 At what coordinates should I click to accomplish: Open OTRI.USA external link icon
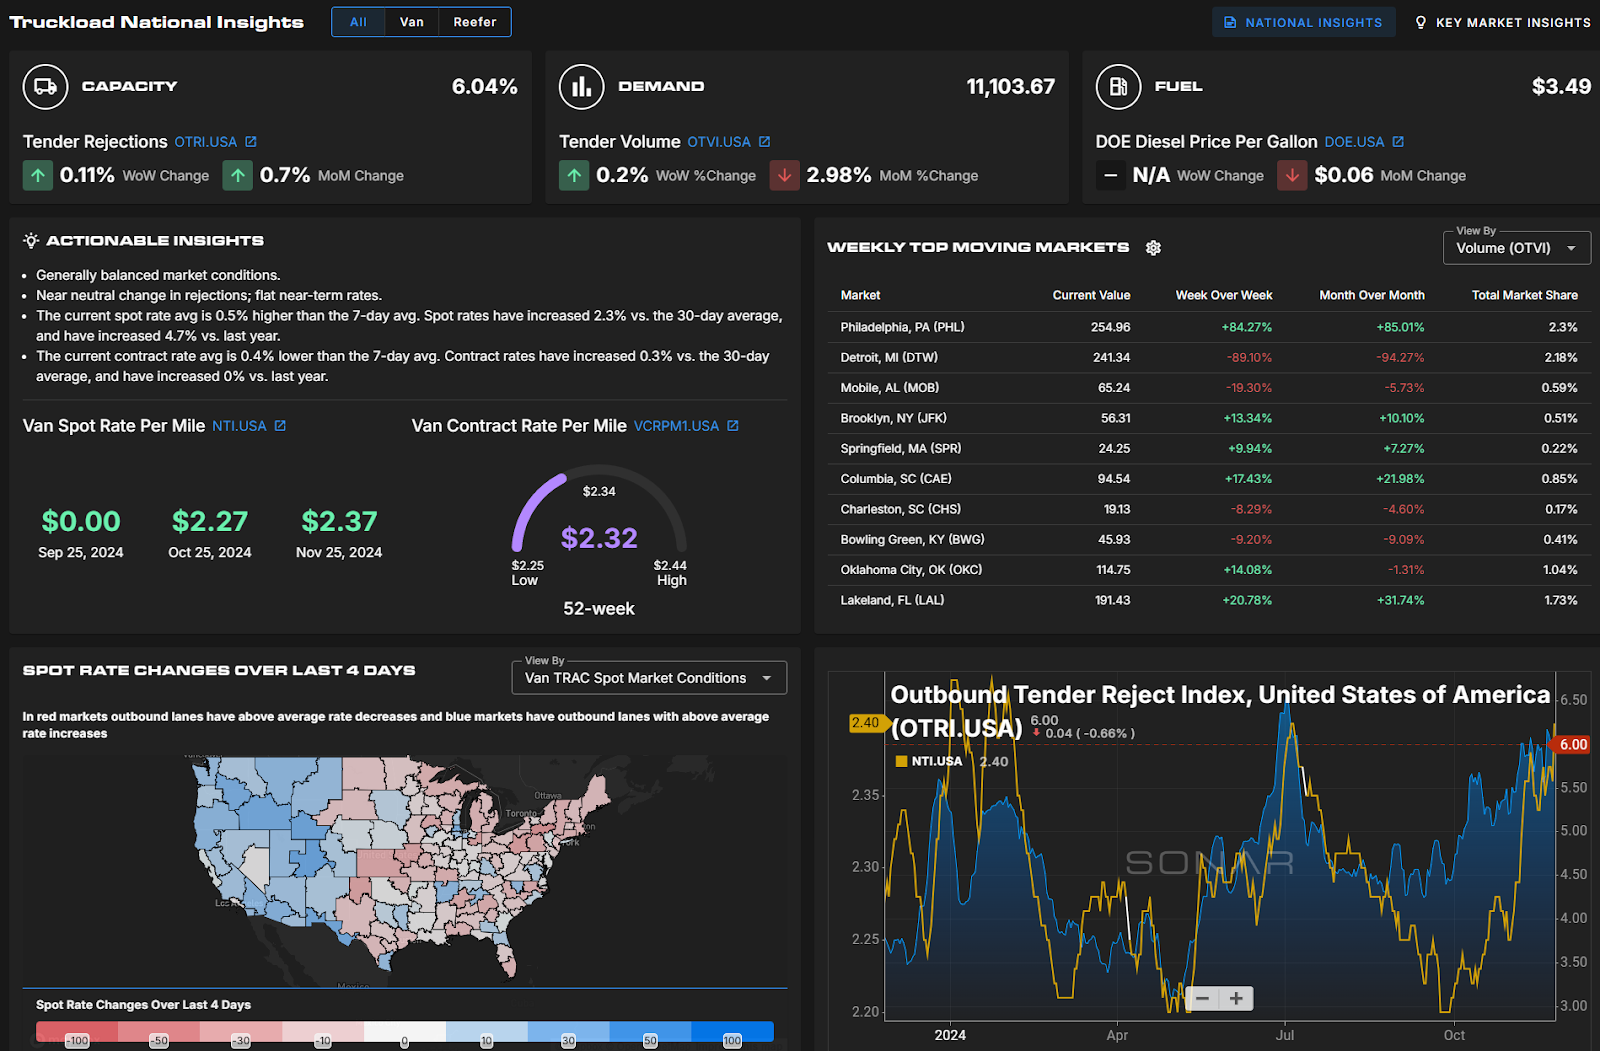251,142
